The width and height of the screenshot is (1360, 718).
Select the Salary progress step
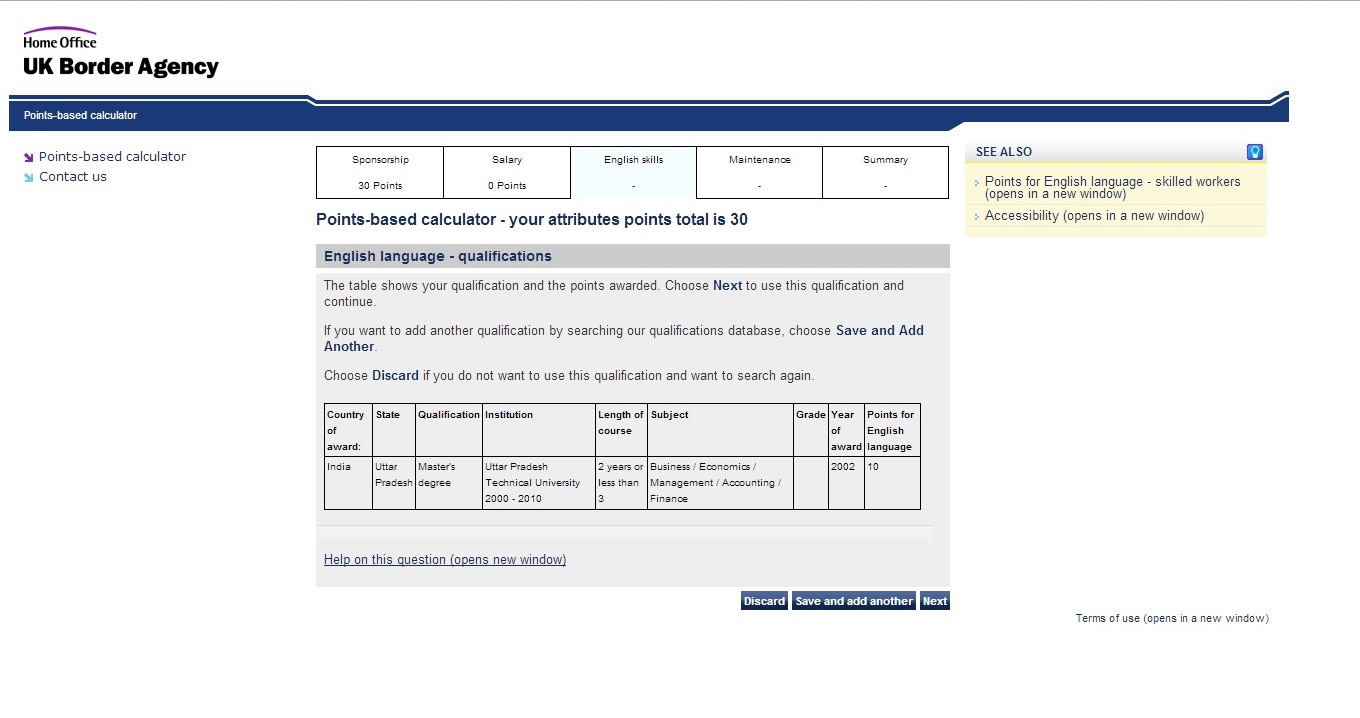coord(506,172)
